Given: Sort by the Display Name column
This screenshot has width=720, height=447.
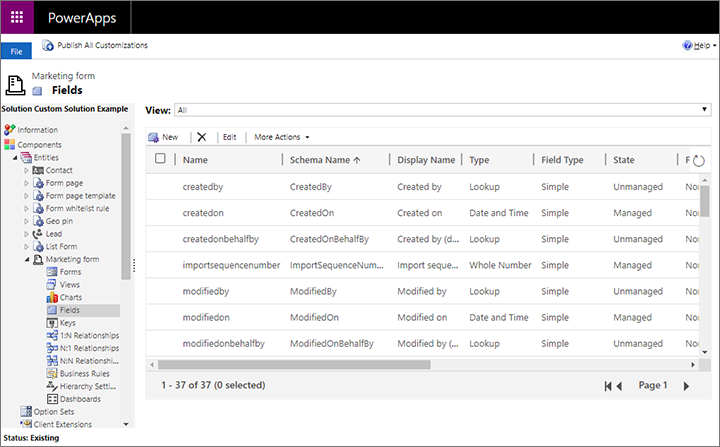Looking at the screenshot, I should [426, 160].
